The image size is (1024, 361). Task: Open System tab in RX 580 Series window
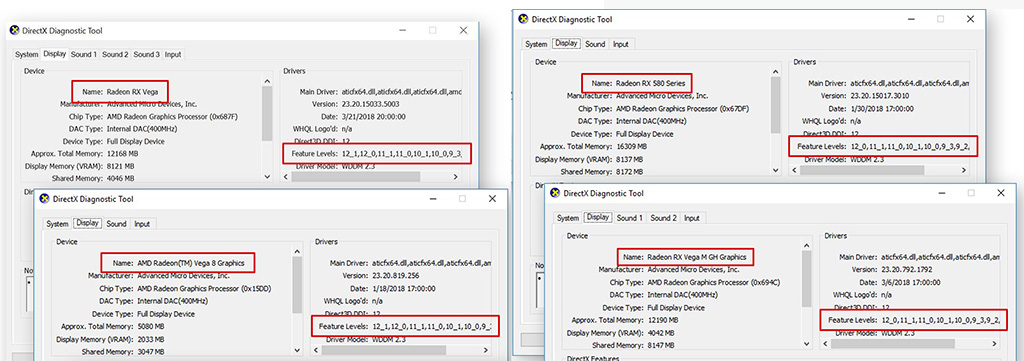pyautogui.click(x=536, y=44)
